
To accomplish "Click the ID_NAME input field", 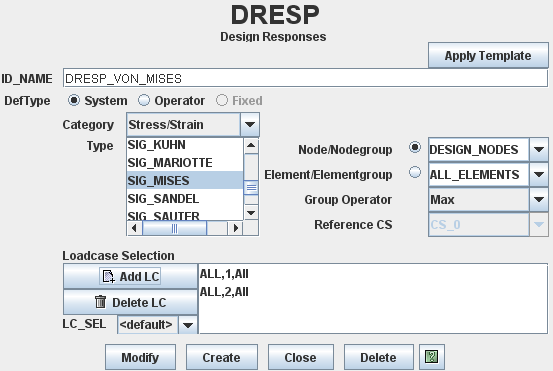I will (305, 78).
